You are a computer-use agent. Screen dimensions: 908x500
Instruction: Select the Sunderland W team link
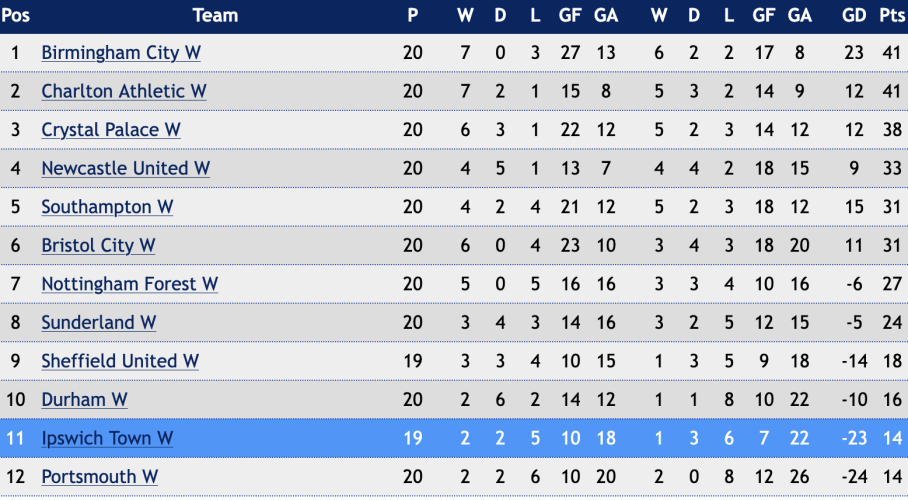tap(99, 322)
